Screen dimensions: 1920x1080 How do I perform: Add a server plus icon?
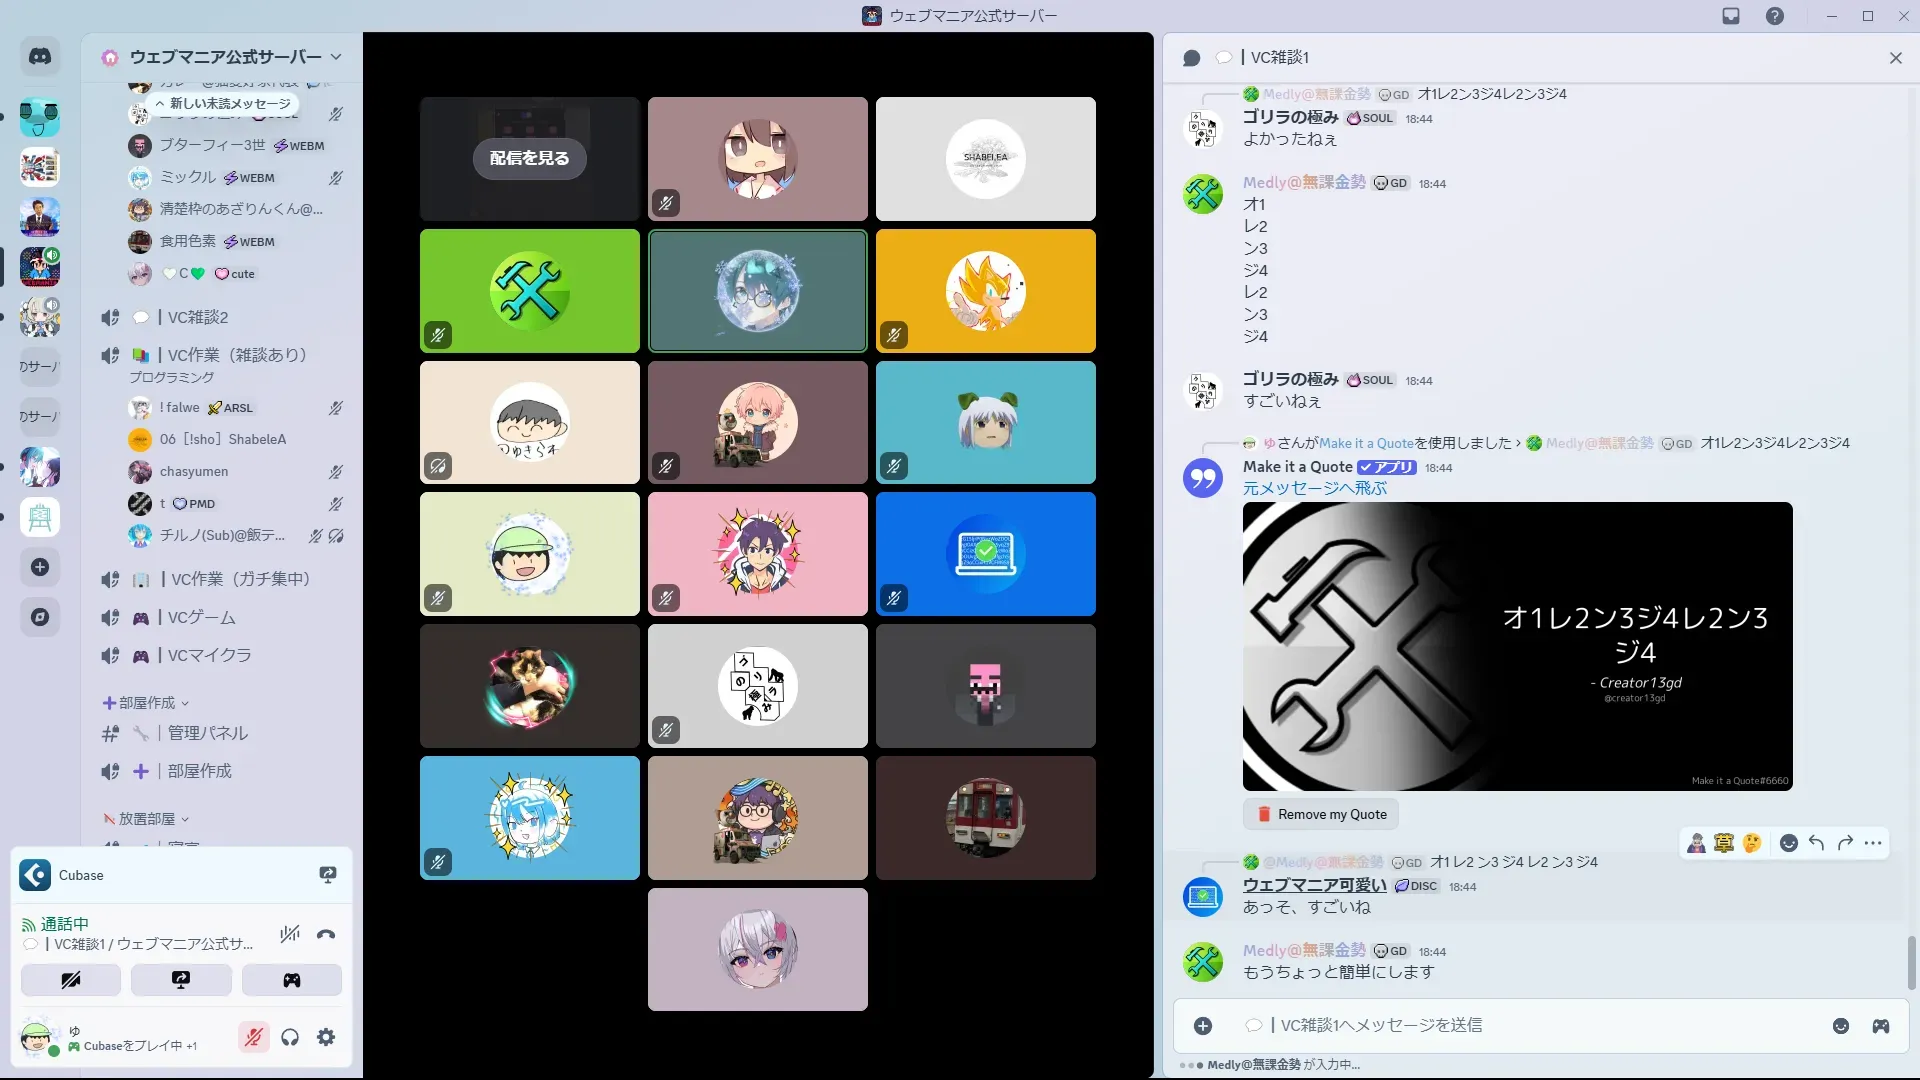pos(40,567)
